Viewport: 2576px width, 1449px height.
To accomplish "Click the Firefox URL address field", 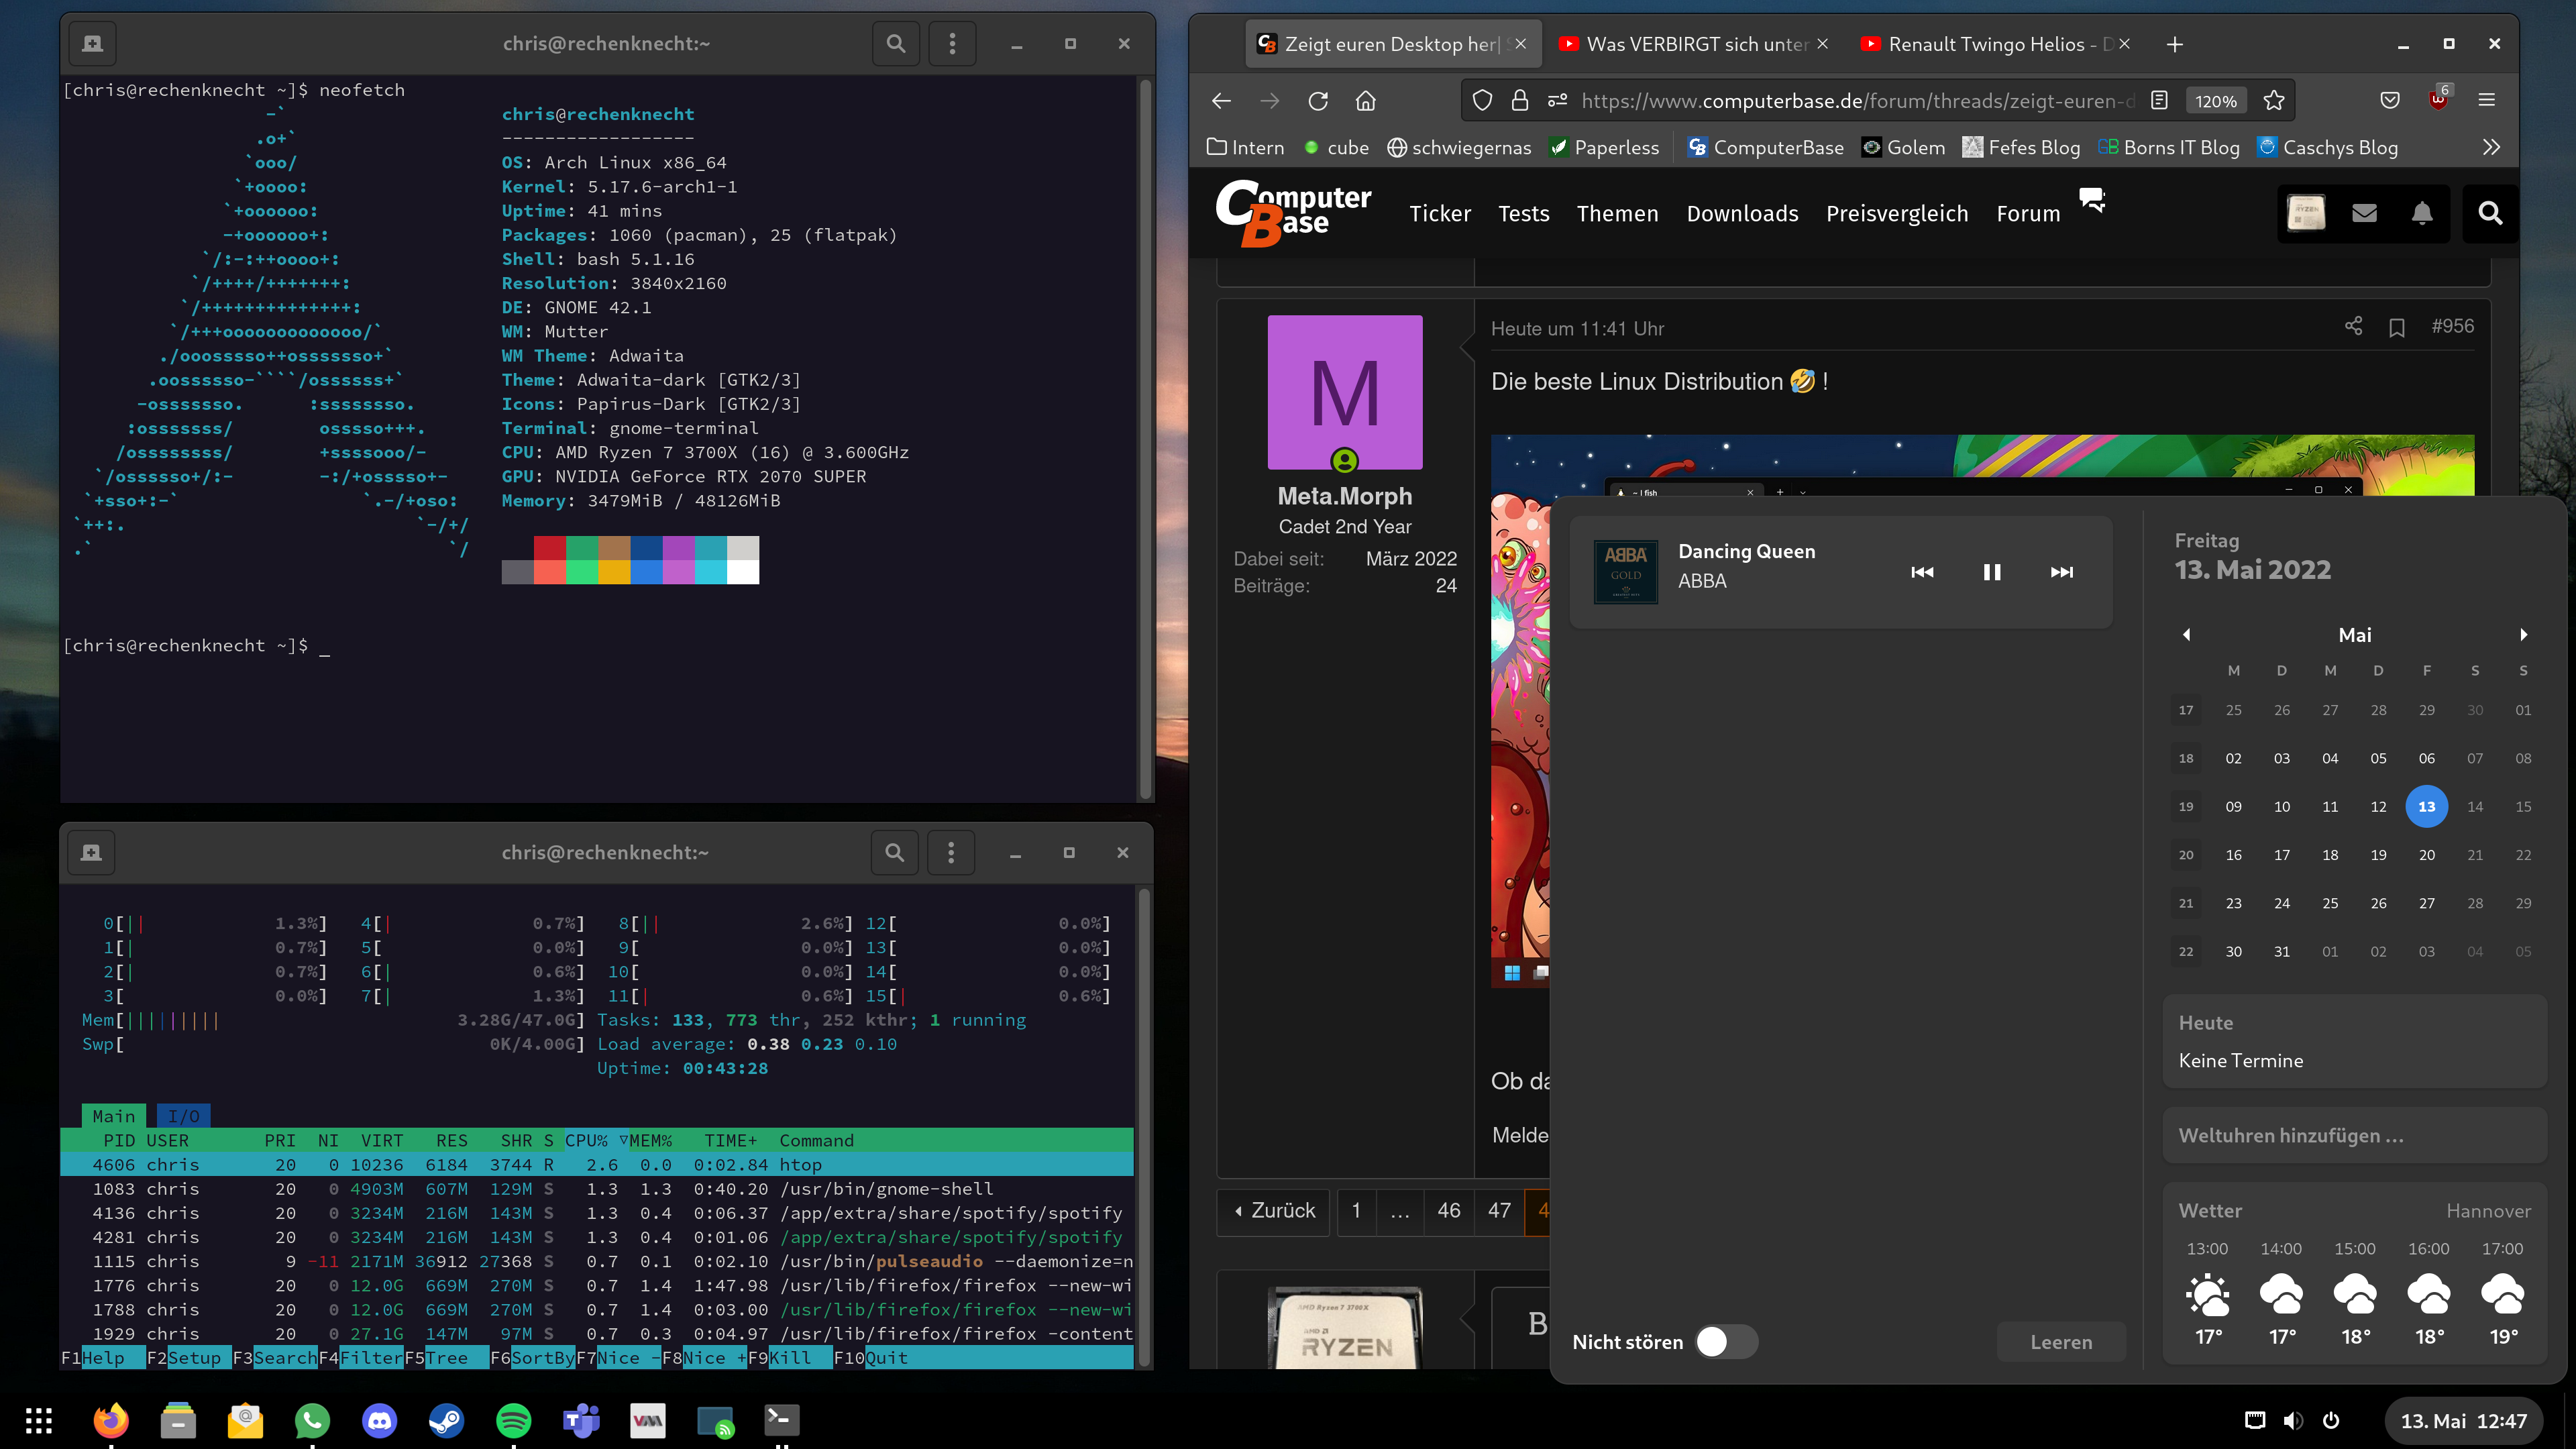I will (1857, 100).
